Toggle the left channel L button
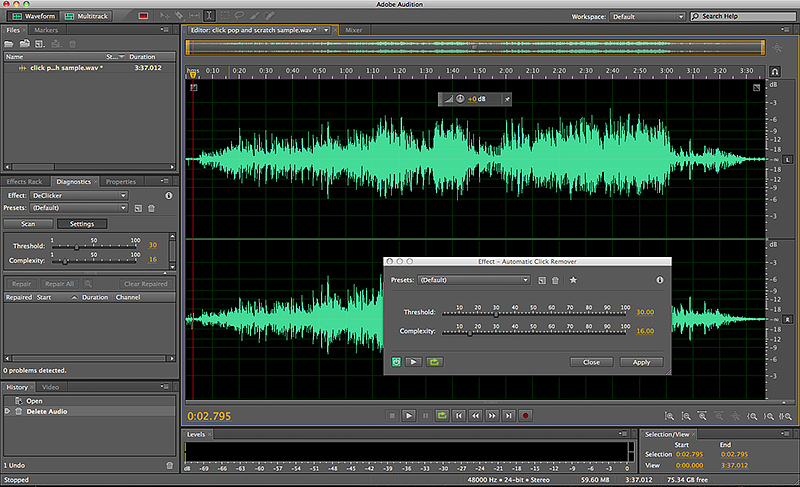The height and width of the screenshot is (487, 800). click(787, 160)
